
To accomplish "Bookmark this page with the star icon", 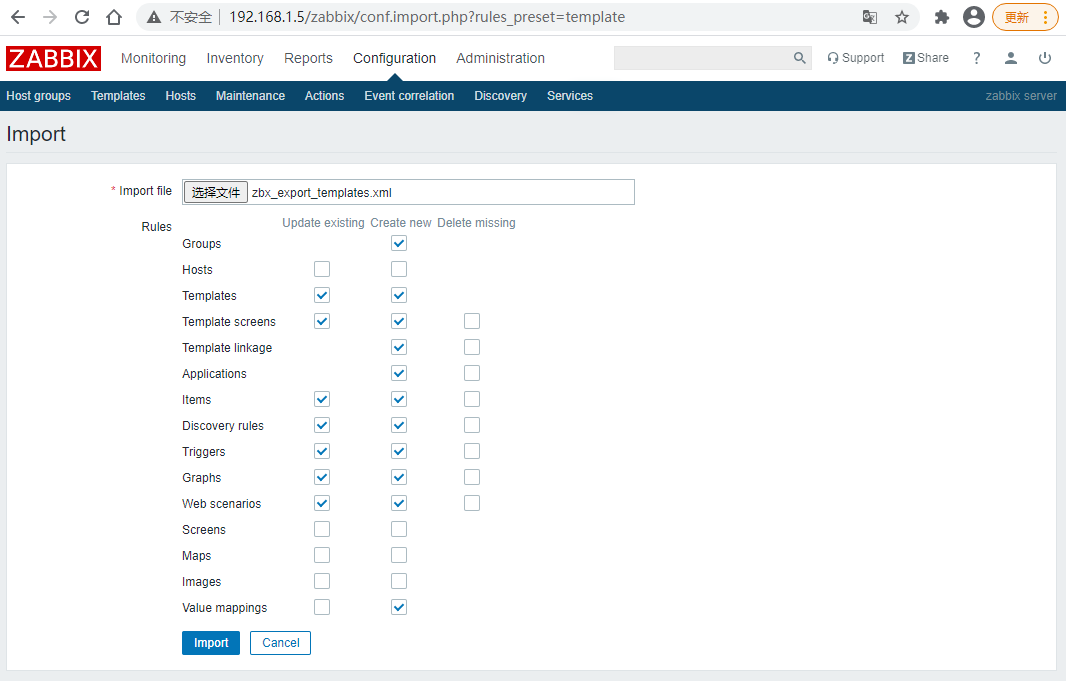I will click(x=902, y=17).
